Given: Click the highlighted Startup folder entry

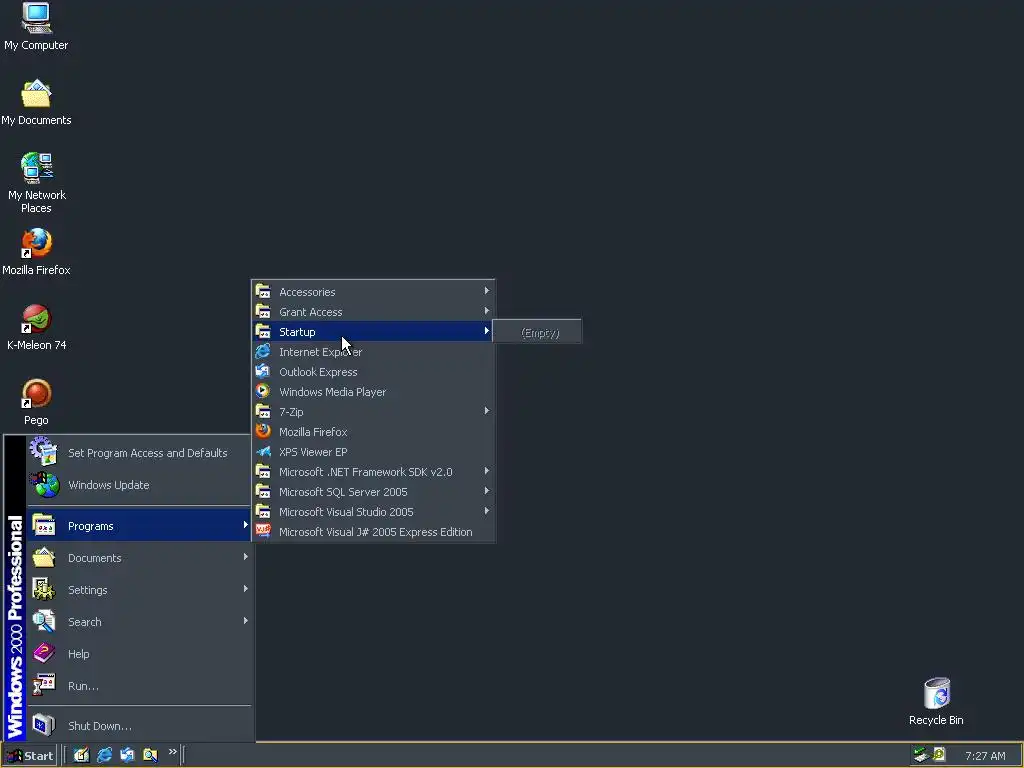Looking at the screenshot, I should coord(373,331).
